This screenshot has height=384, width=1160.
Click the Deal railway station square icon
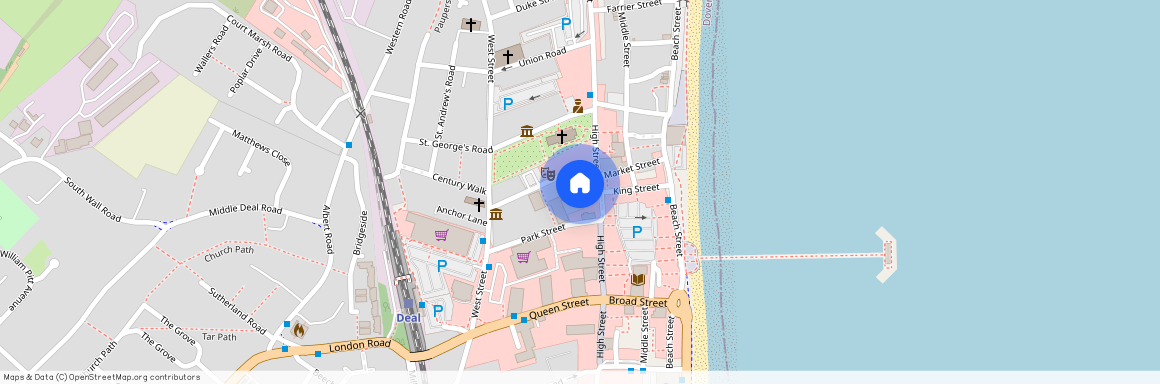(x=408, y=303)
